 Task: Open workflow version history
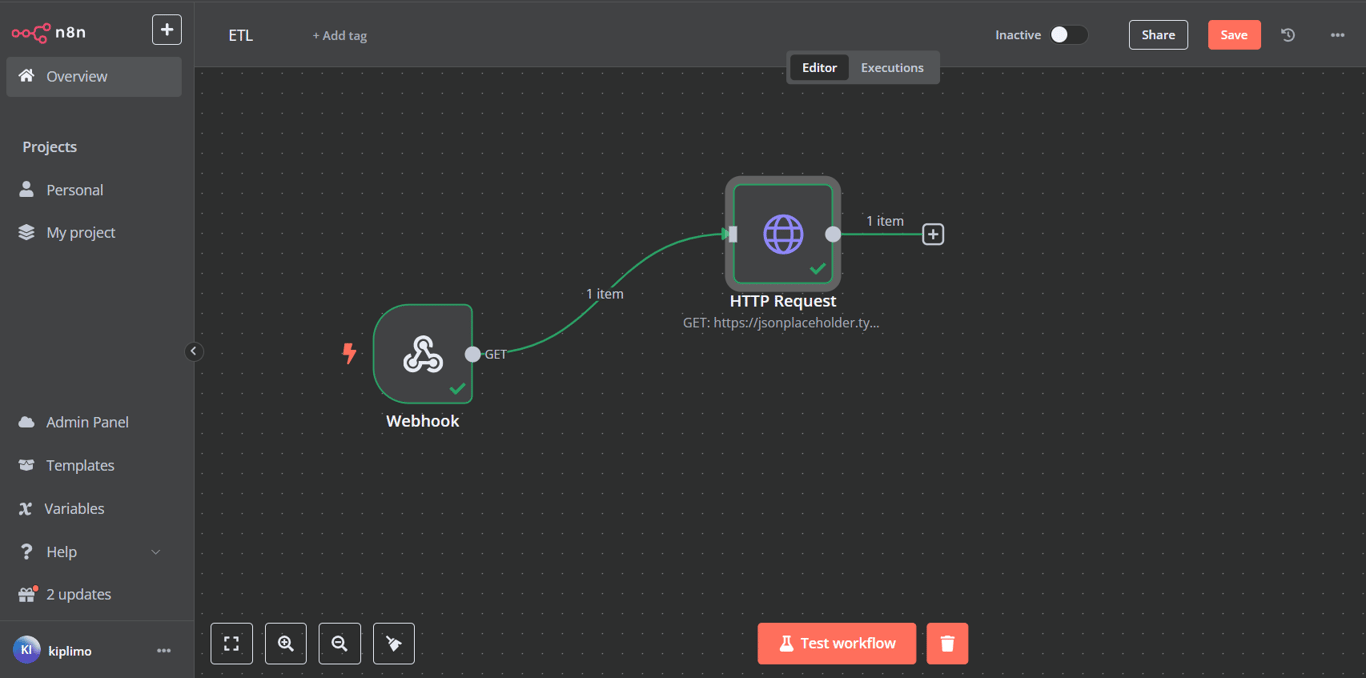(x=1288, y=34)
